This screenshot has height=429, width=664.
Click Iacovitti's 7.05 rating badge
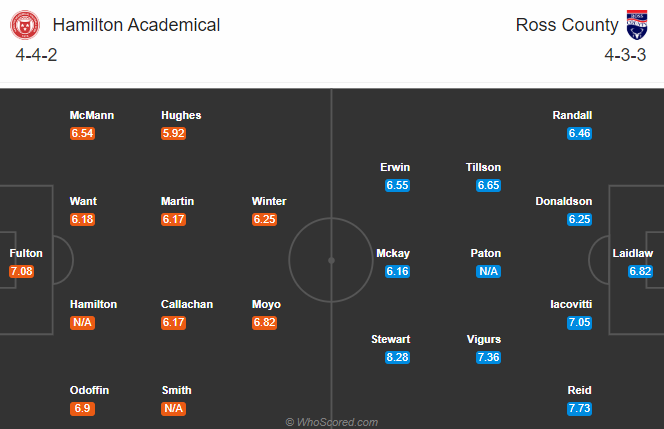click(x=579, y=323)
